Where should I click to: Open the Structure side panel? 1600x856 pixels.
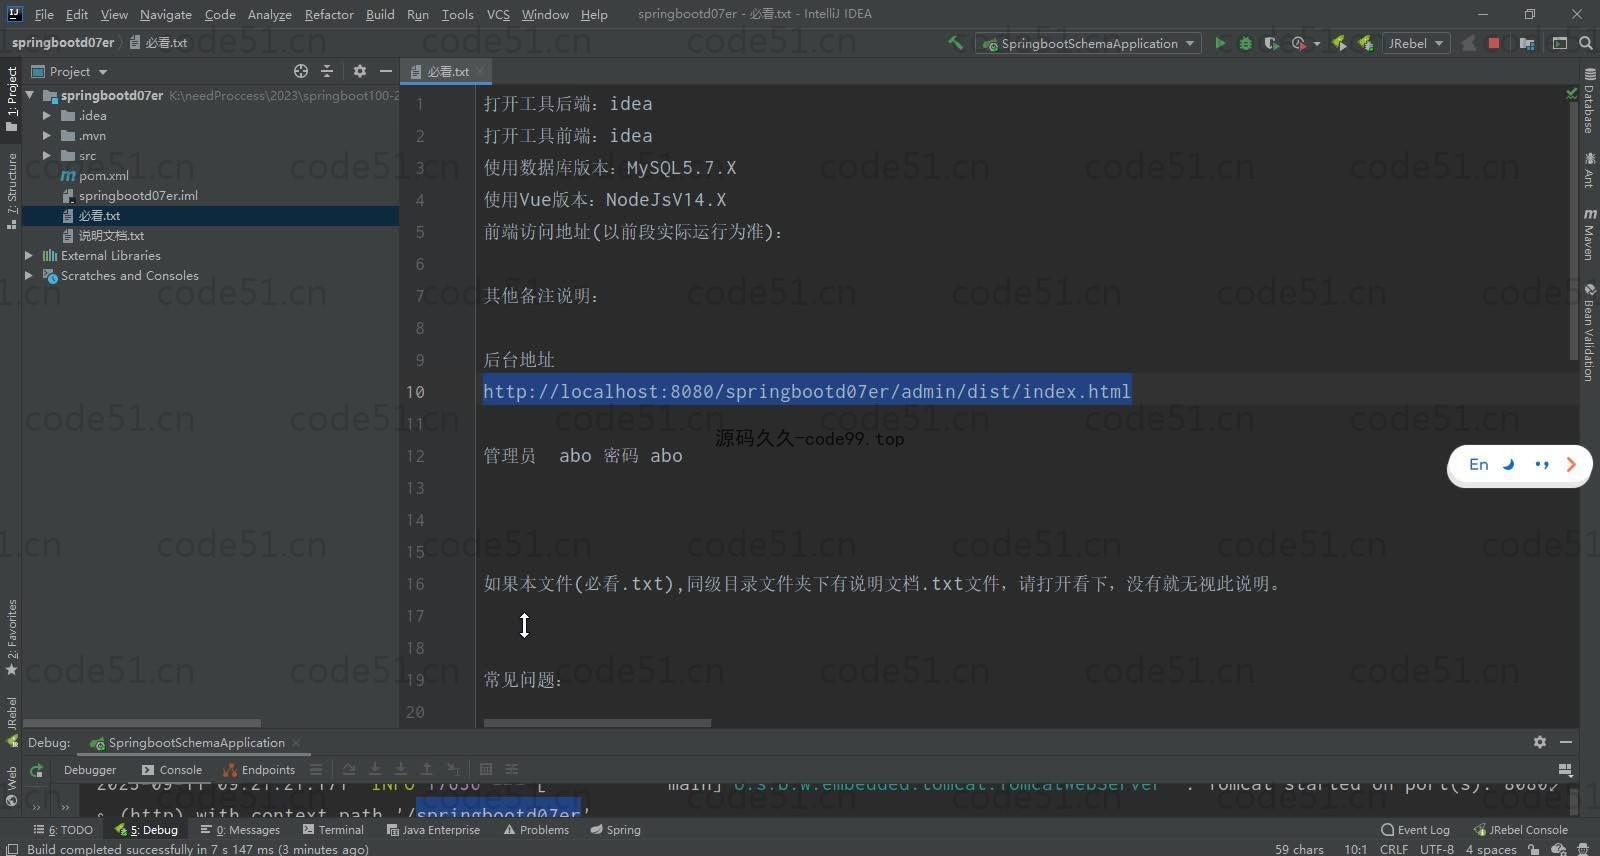(x=12, y=191)
